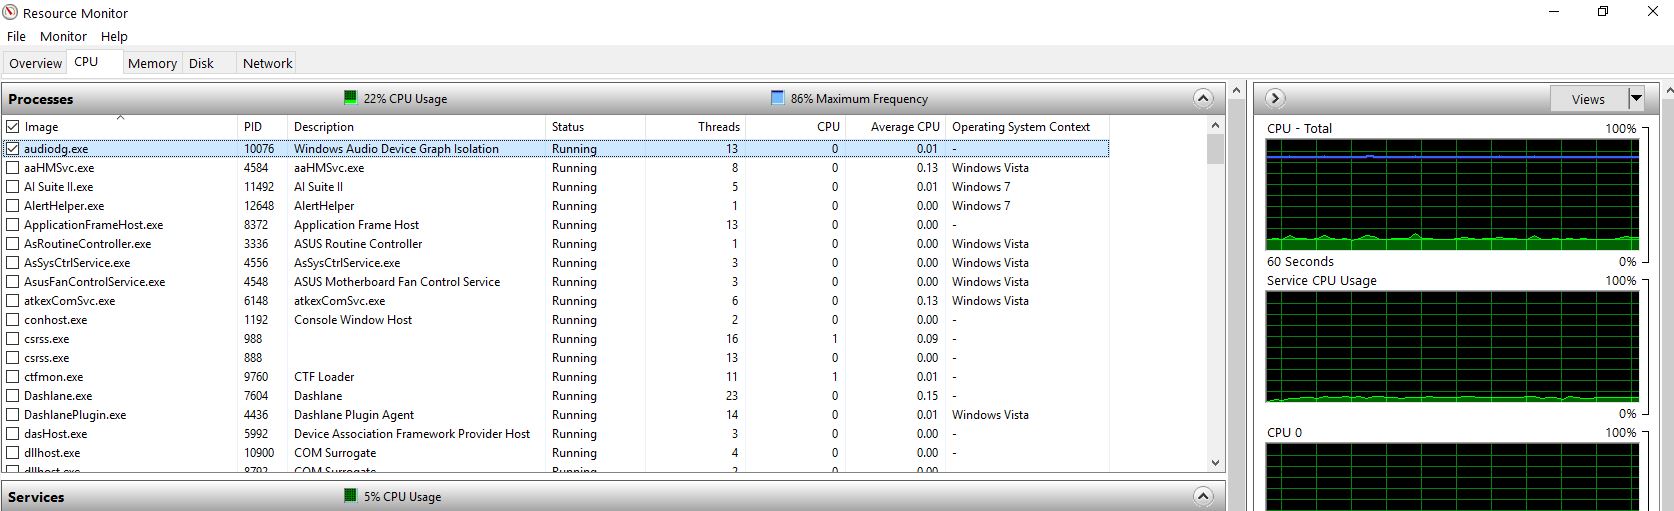
Task: Select the csrss.exe row with PID 888
Action: coord(556,358)
